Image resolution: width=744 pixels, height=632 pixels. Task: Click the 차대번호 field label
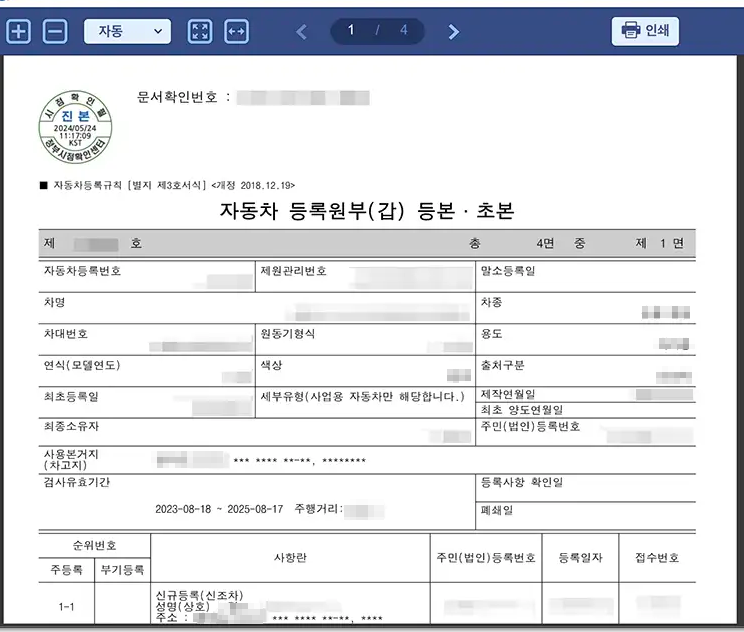pos(65,334)
